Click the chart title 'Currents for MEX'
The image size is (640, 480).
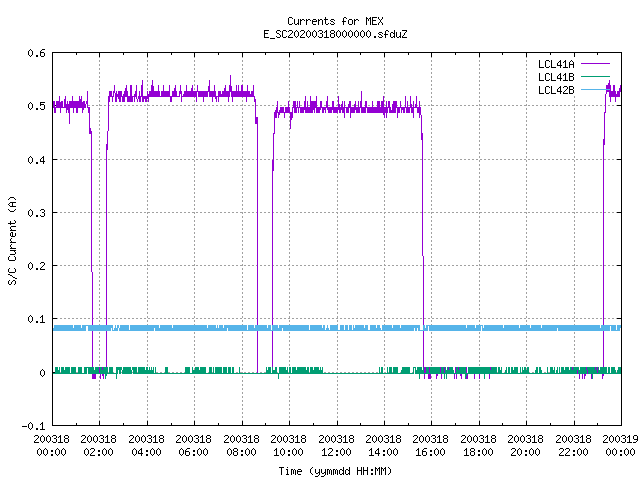click(335, 21)
